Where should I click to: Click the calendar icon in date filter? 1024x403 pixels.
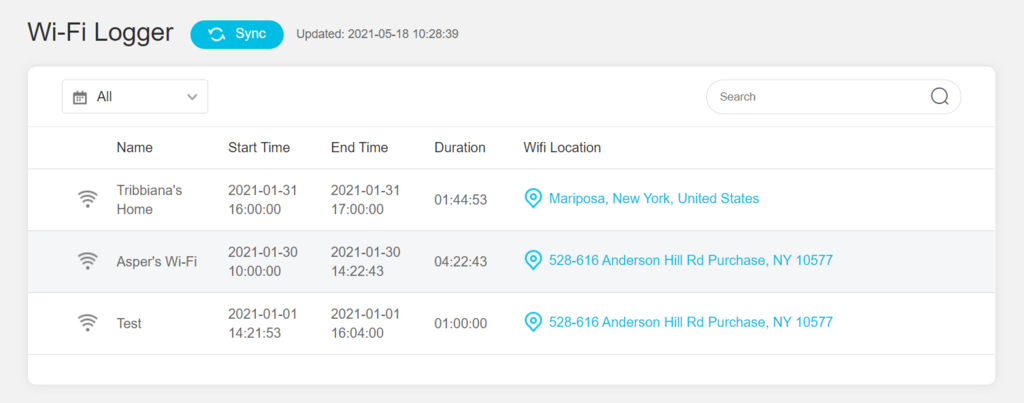[x=80, y=97]
